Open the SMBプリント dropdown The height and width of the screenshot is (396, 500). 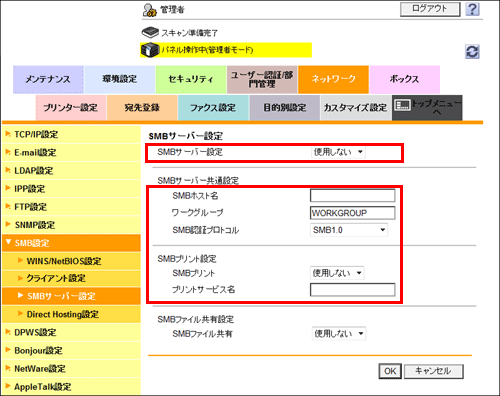337,273
